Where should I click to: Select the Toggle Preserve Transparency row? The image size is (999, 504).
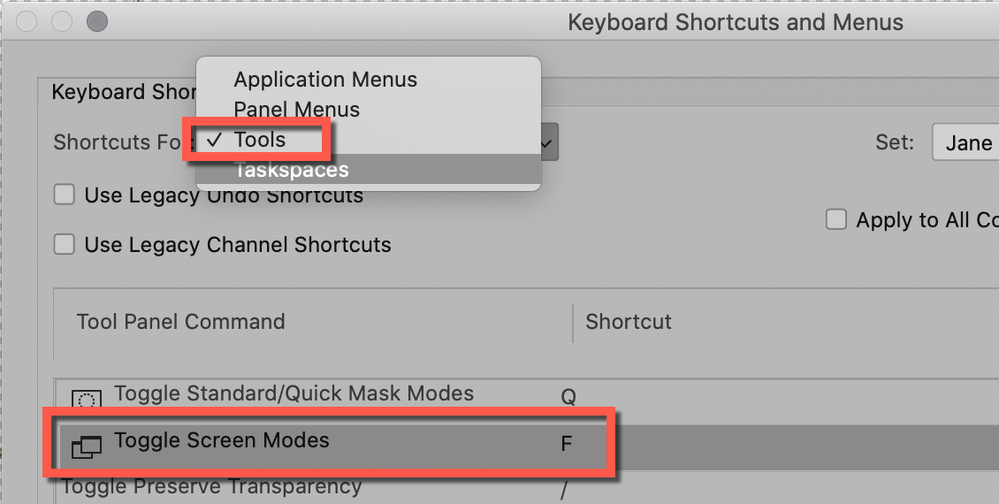[211, 487]
